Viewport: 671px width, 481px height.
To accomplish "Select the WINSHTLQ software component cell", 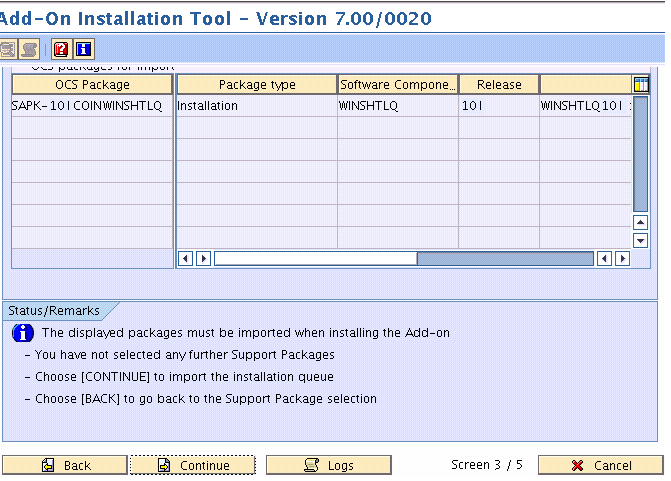I will pos(398,106).
